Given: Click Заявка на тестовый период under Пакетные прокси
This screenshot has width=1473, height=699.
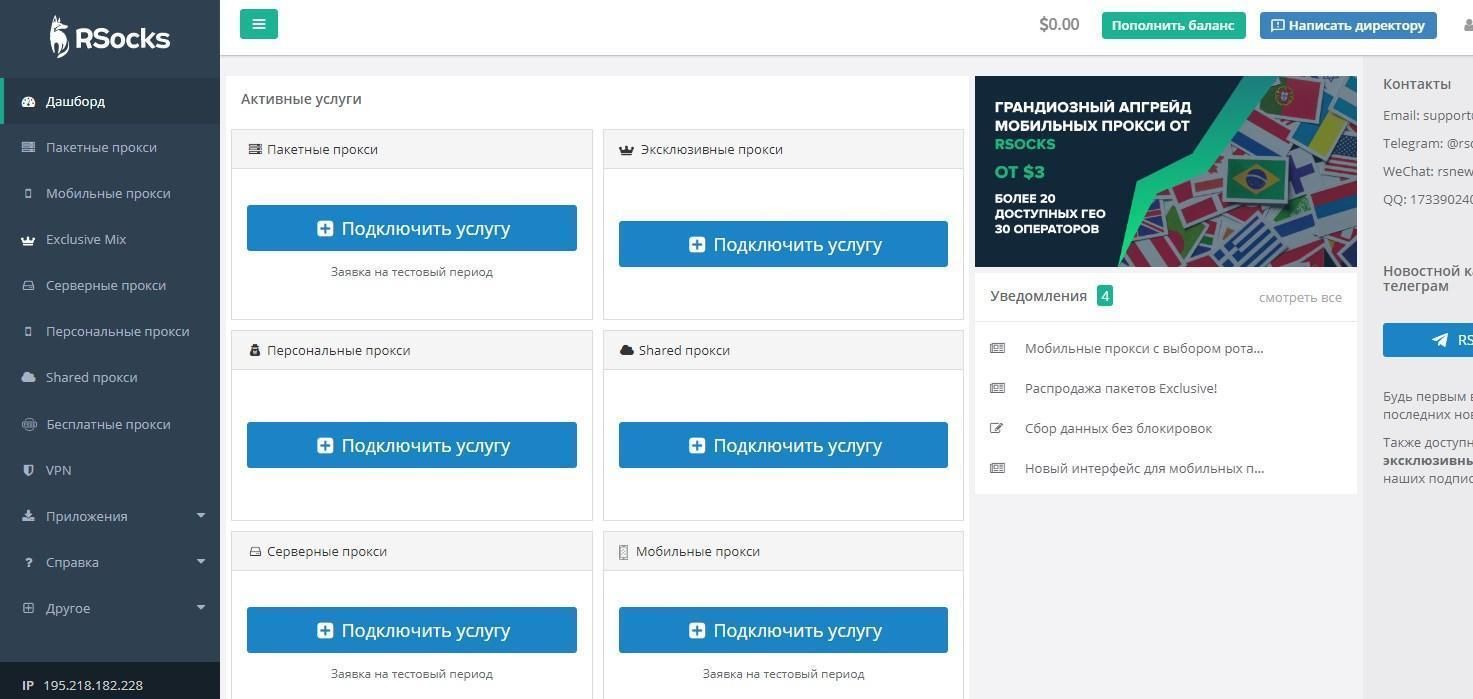Looking at the screenshot, I should coord(412,272).
